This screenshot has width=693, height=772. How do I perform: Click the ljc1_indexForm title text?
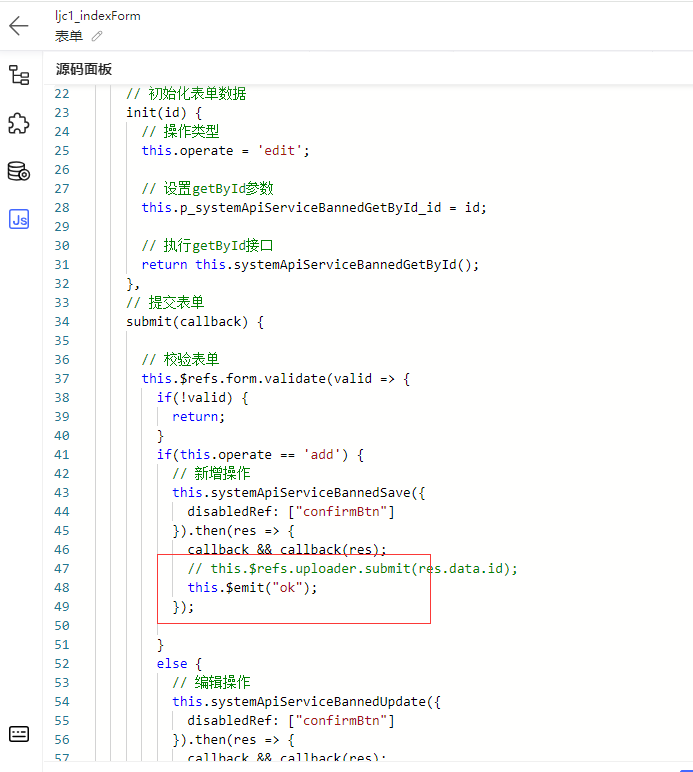point(97,16)
